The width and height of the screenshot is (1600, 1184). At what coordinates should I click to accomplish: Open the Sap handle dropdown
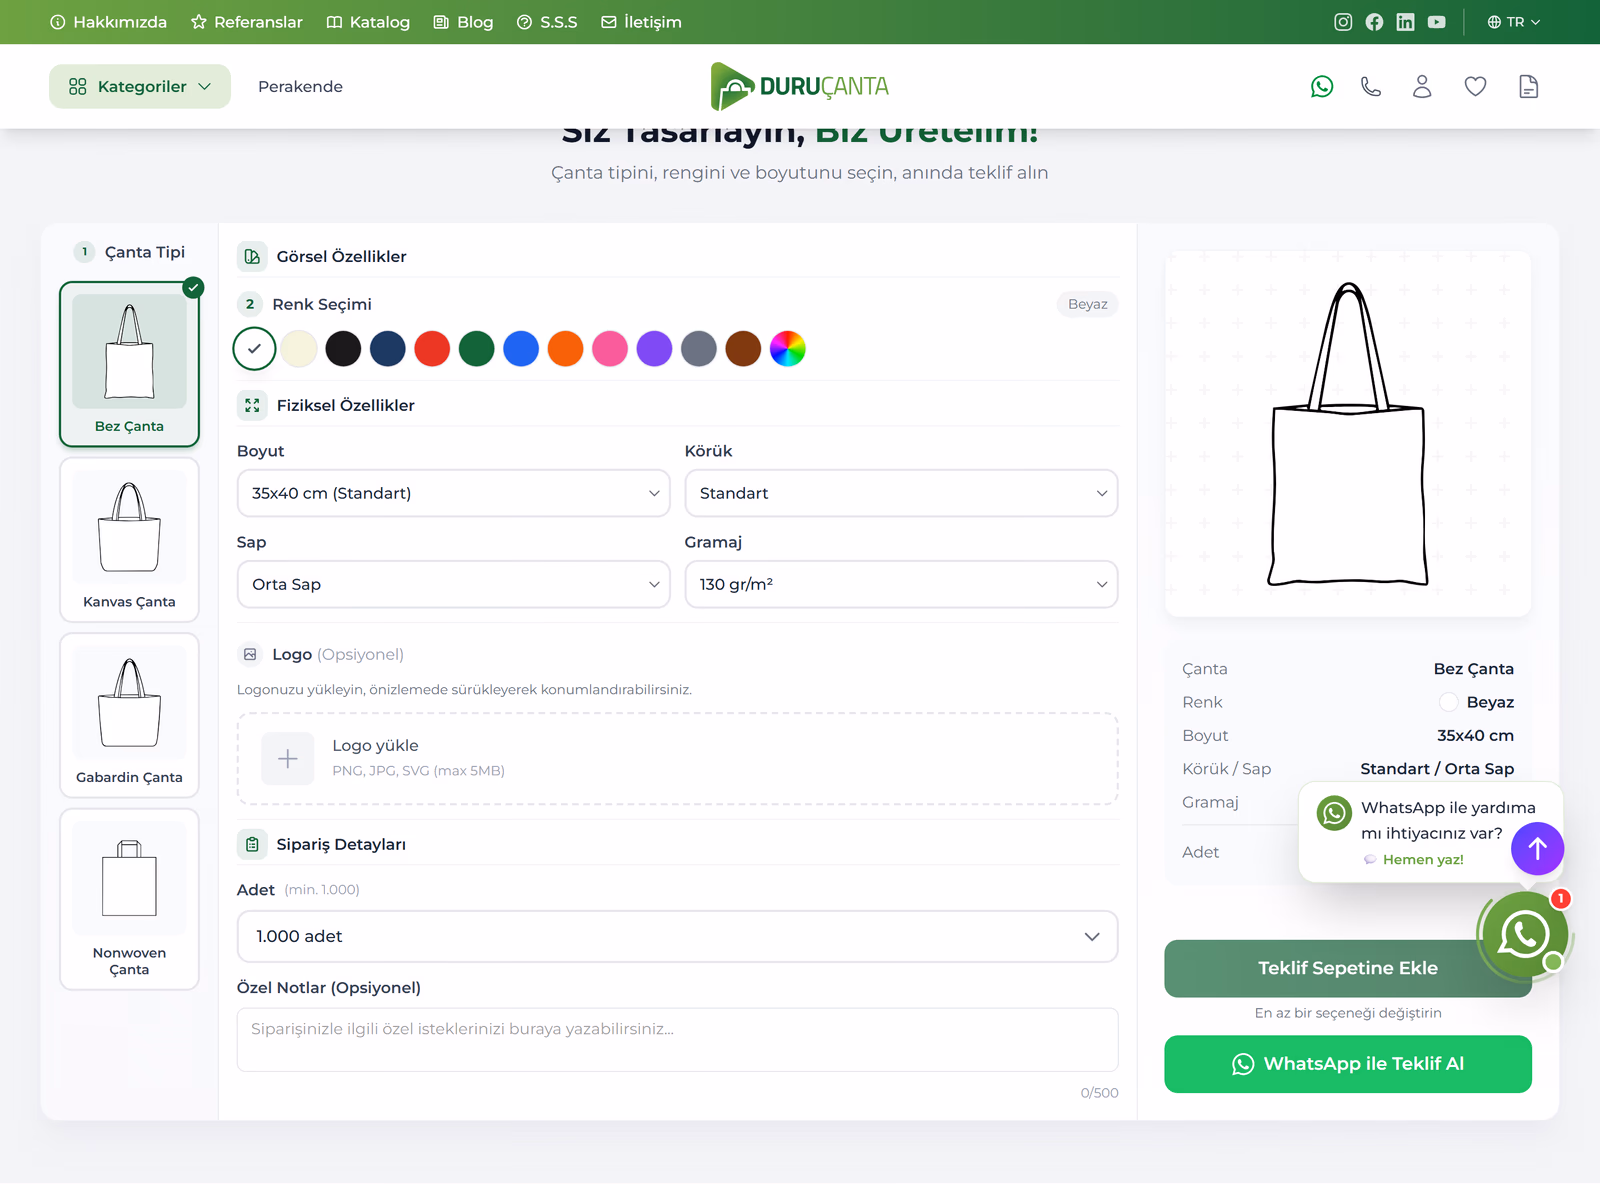(453, 584)
